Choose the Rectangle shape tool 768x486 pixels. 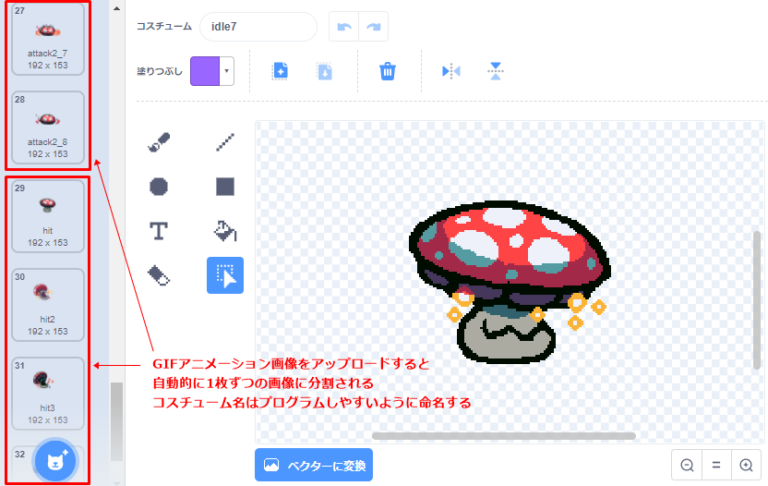pyautogui.click(x=225, y=187)
